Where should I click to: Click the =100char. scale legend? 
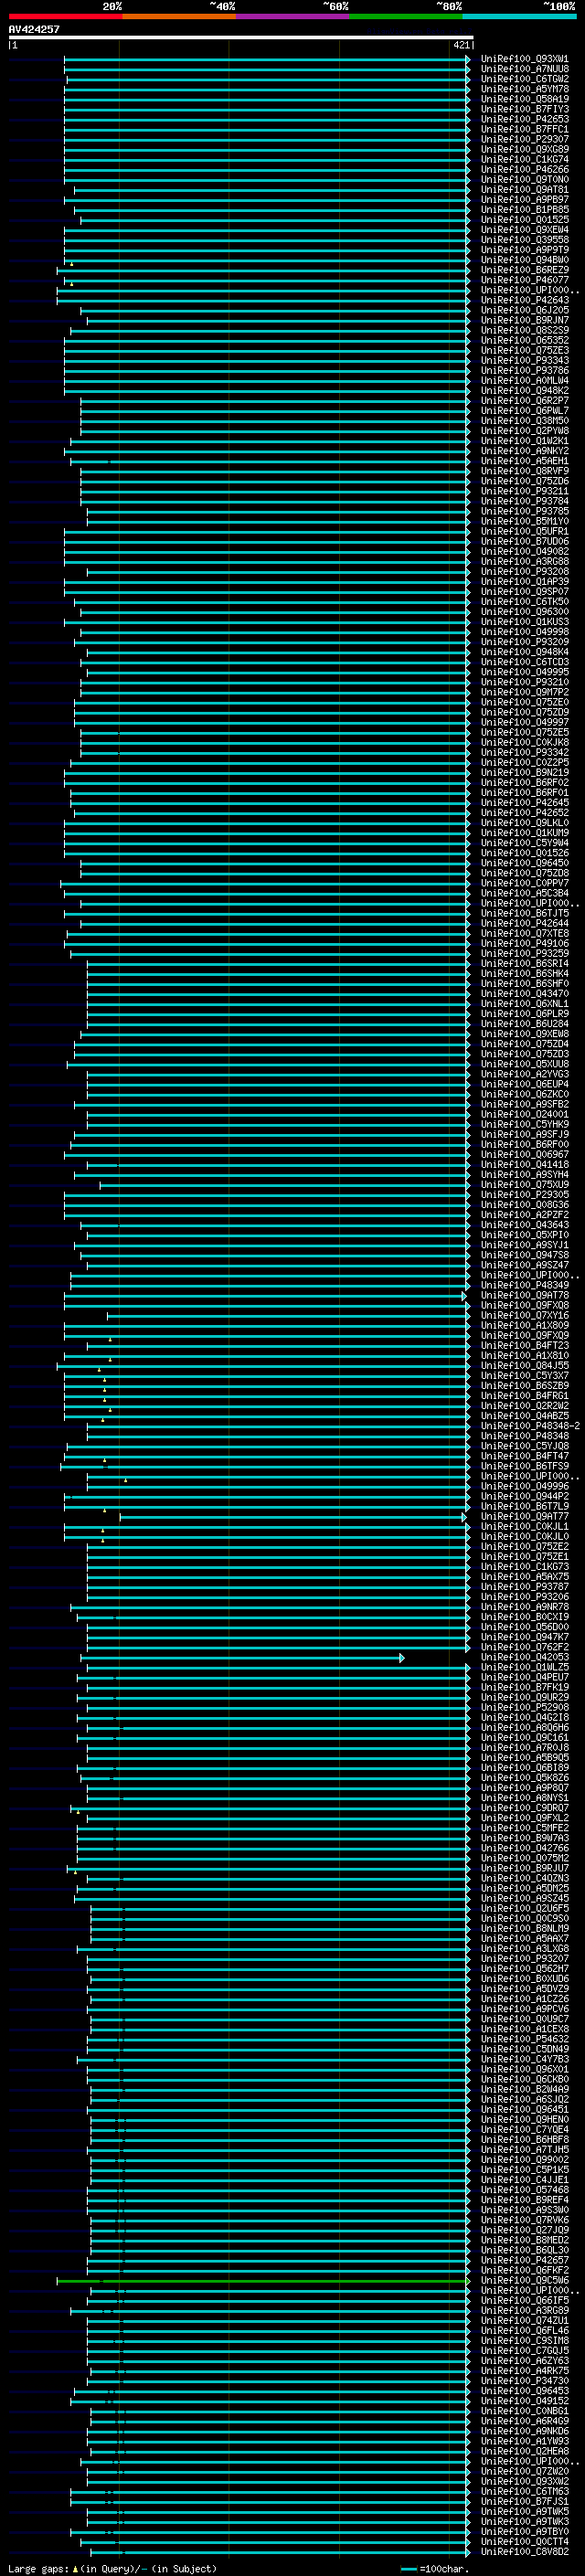tap(434, 2568)
